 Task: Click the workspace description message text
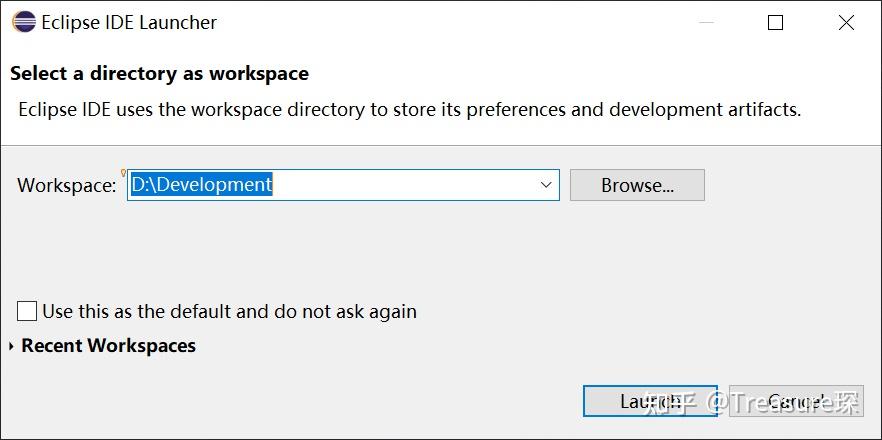409,109
